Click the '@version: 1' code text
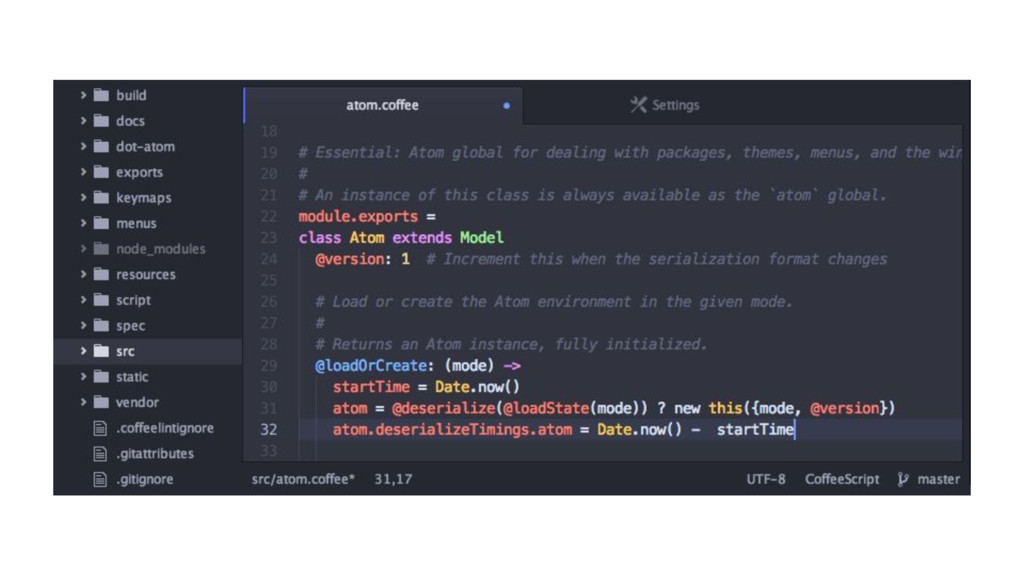 coord(362,259)
